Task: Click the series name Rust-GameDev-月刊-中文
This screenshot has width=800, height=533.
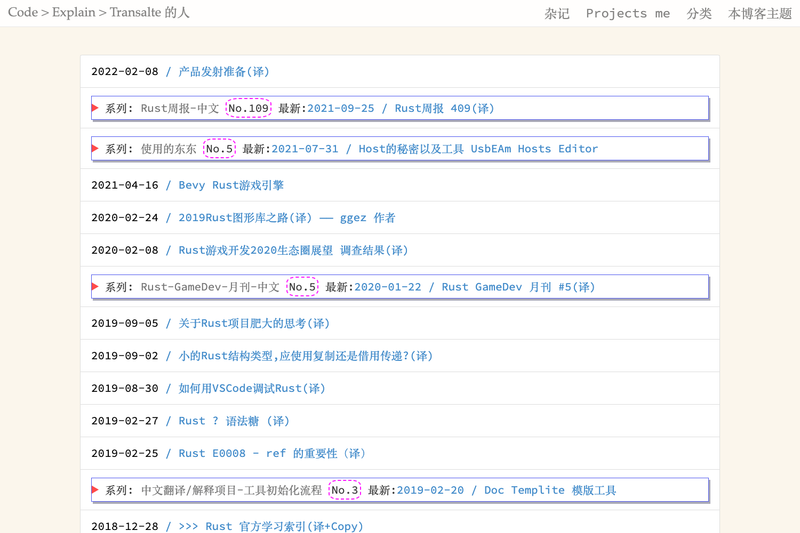Action: coord(210,287)
